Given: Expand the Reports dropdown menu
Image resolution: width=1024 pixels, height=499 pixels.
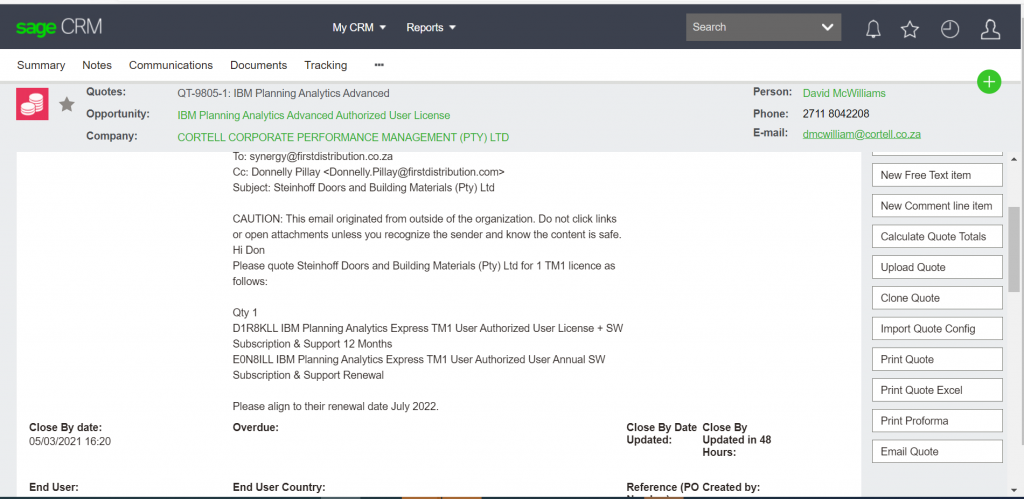Looking at the screenshot, I should tap(431, 28).
